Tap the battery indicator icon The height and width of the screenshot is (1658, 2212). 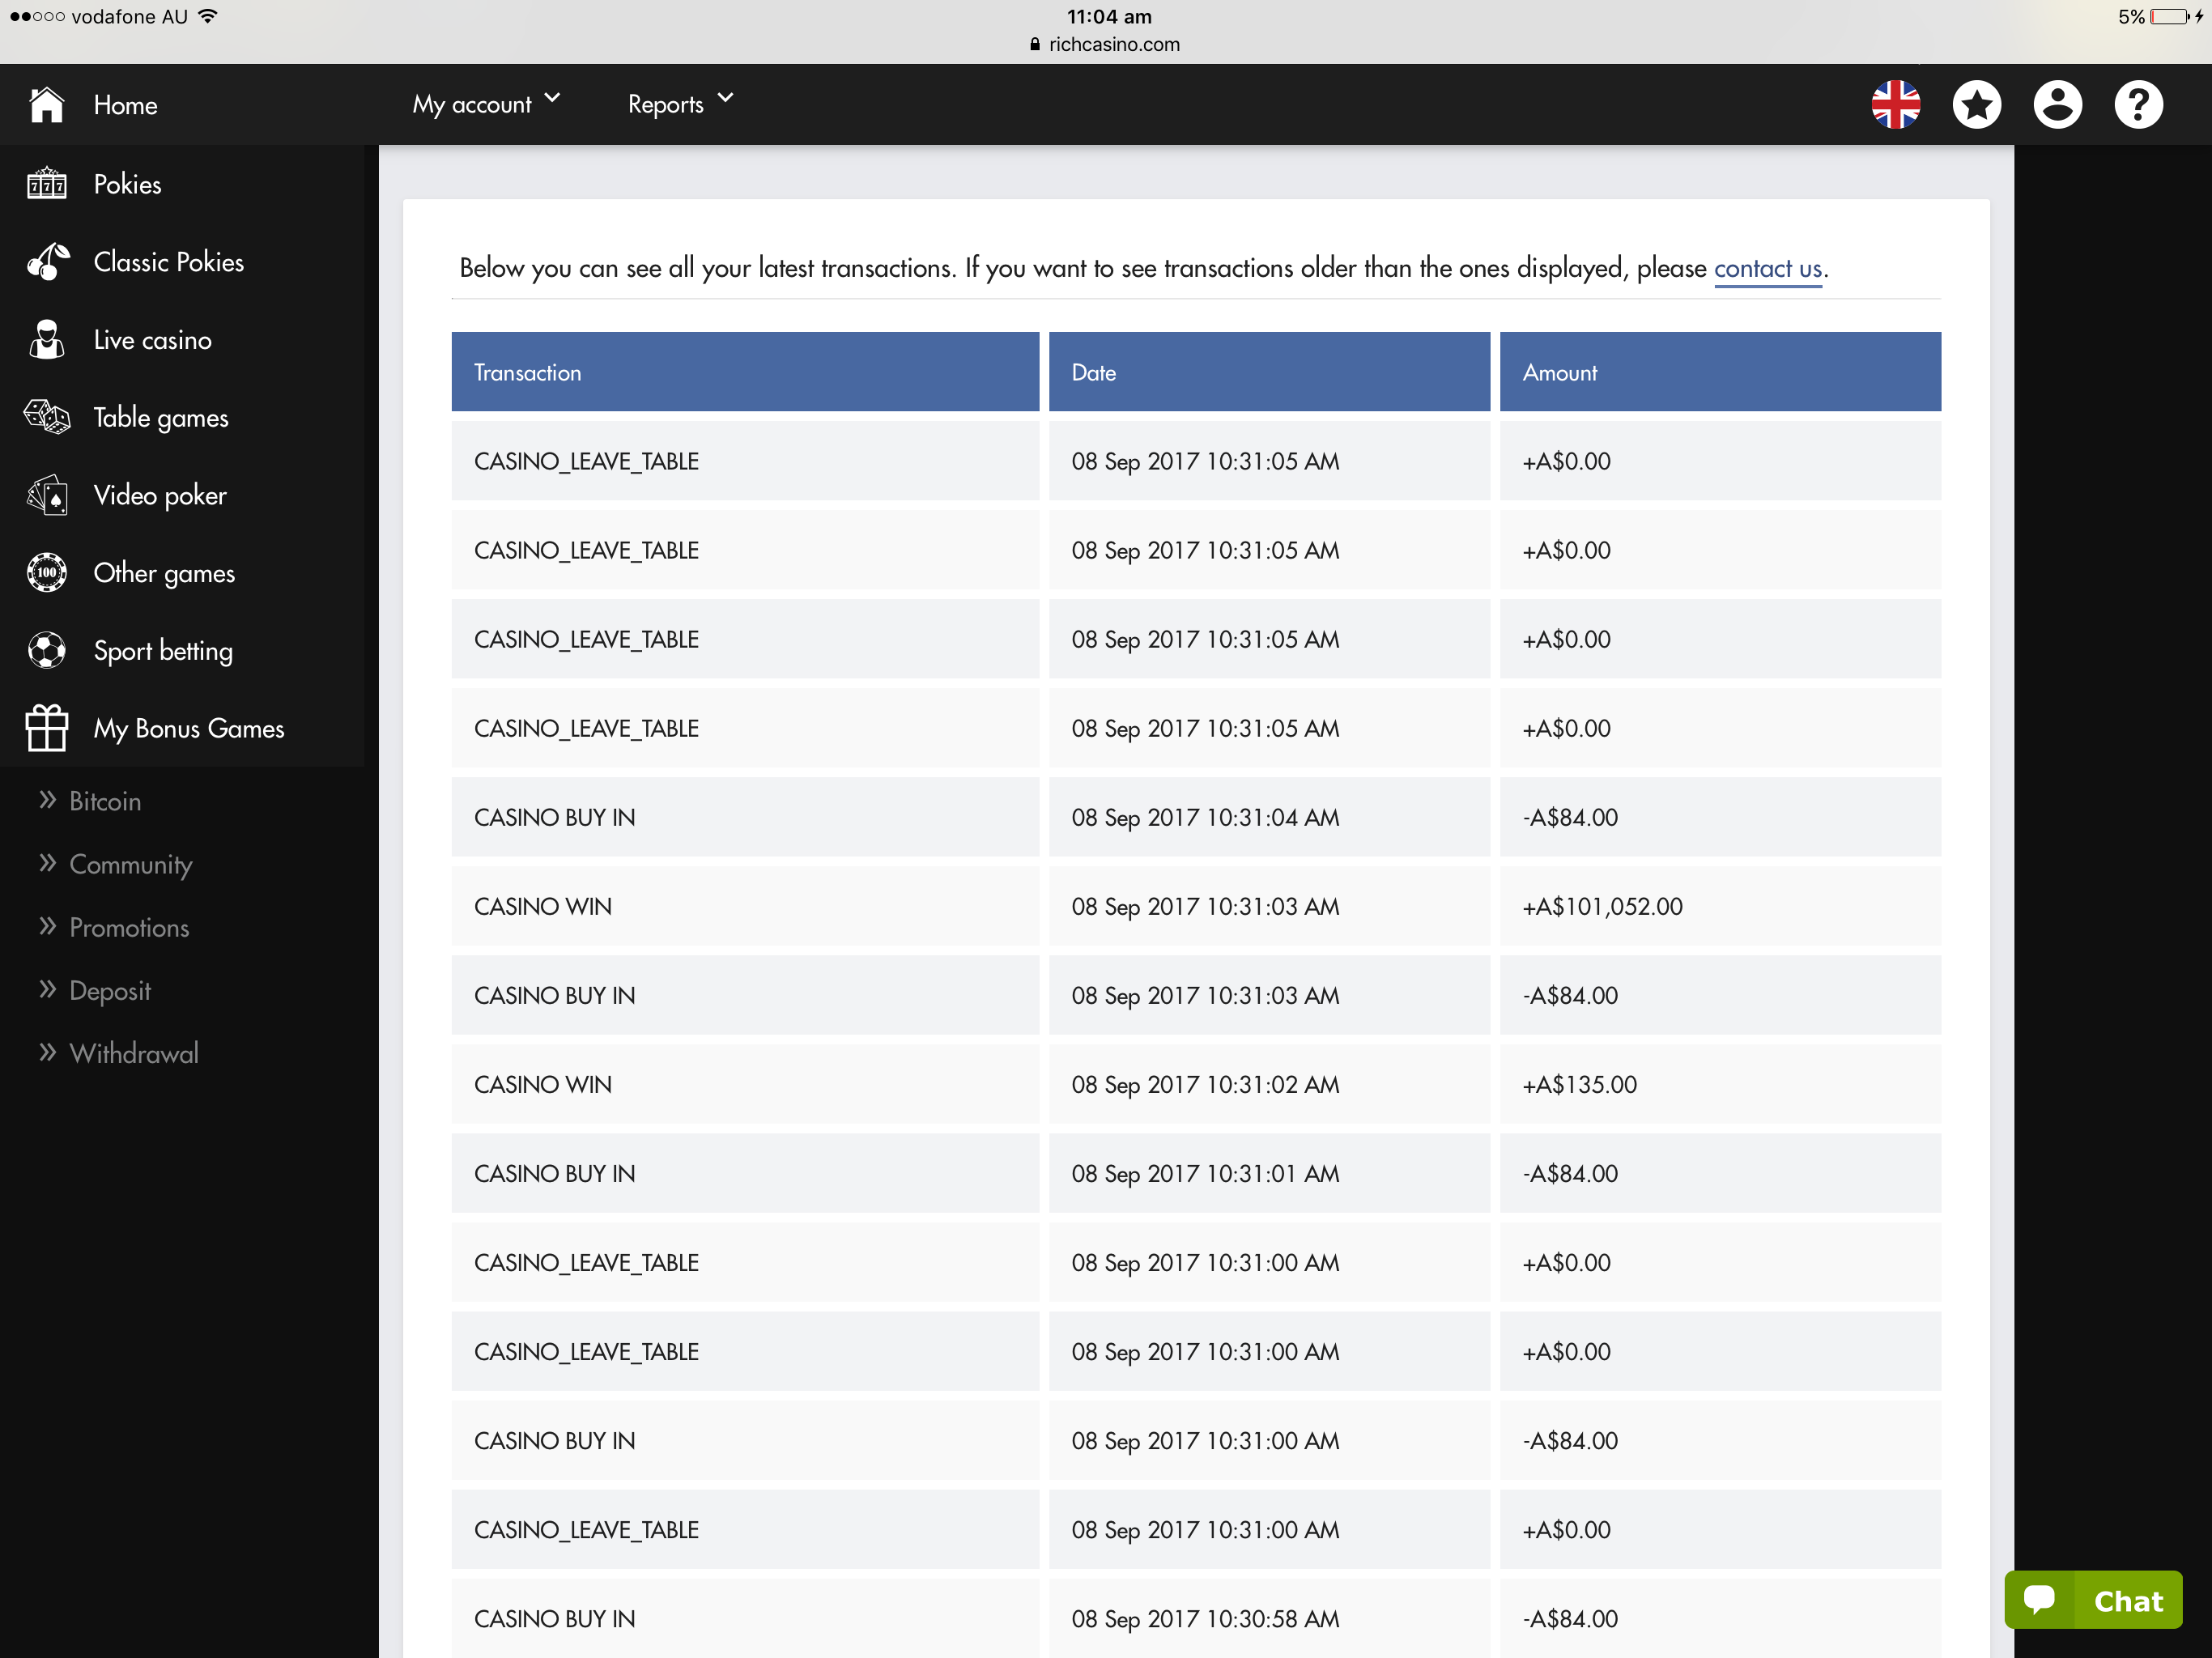pos(2169,16)
